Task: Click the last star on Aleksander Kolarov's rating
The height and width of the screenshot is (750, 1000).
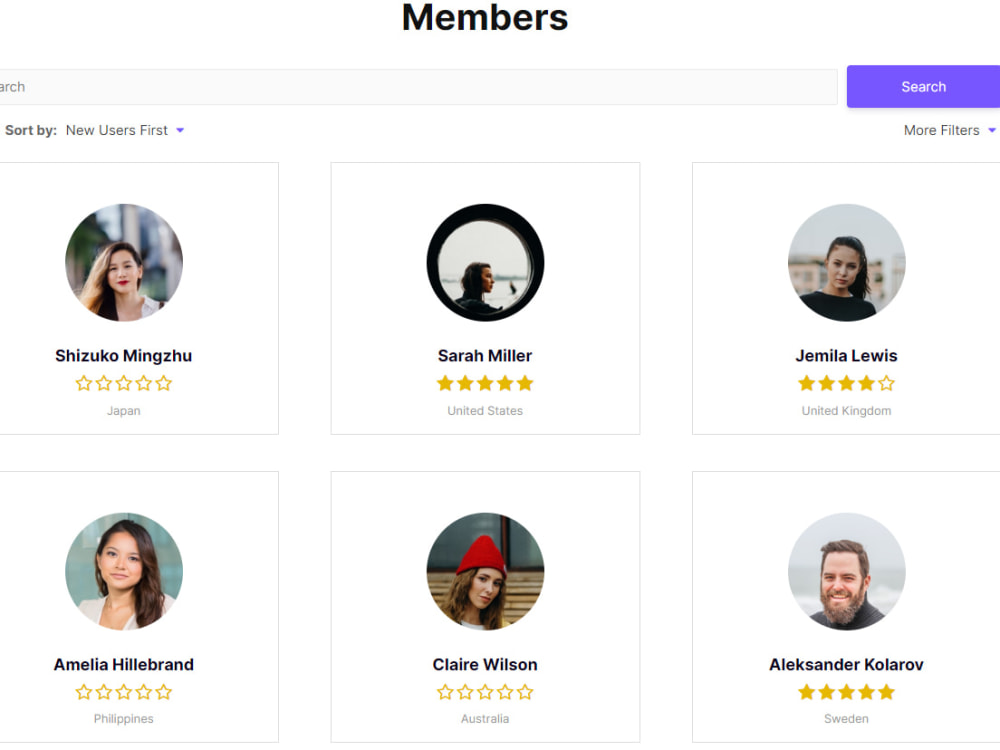Action: click(886, 691)
